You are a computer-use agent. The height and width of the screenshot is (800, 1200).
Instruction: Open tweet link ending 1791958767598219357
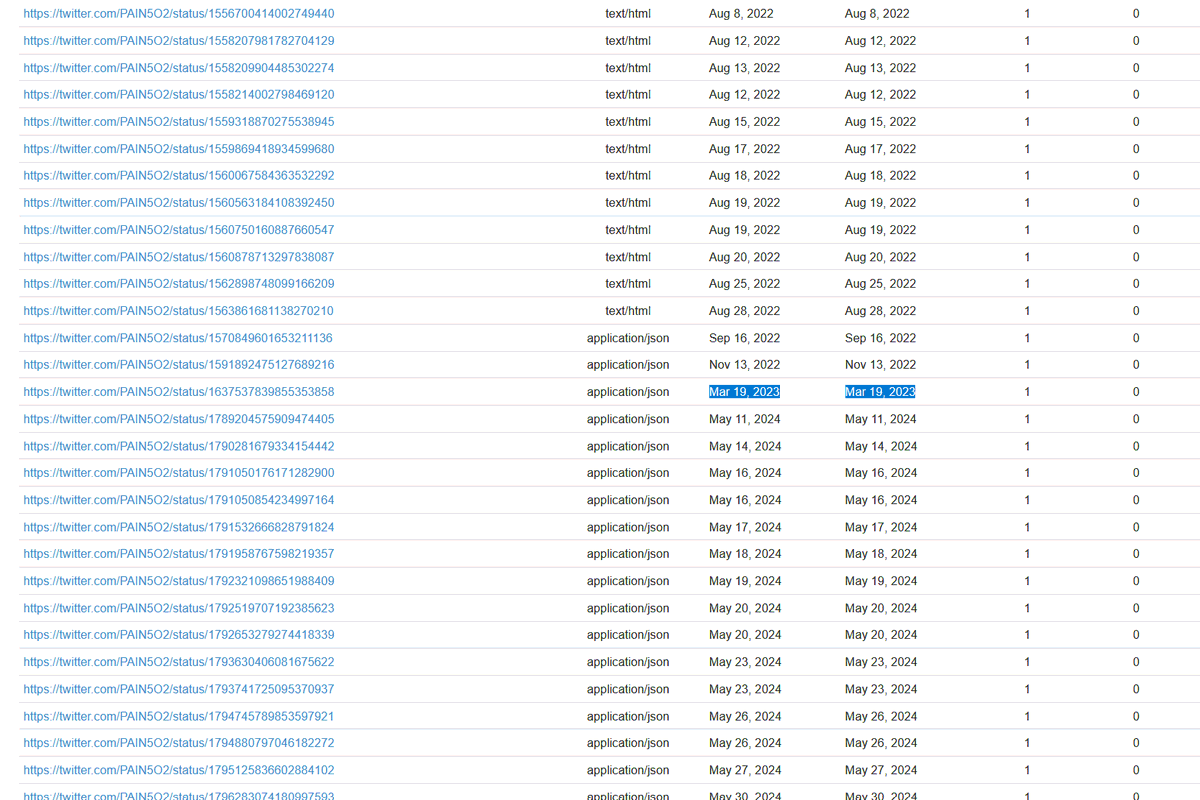179,554
